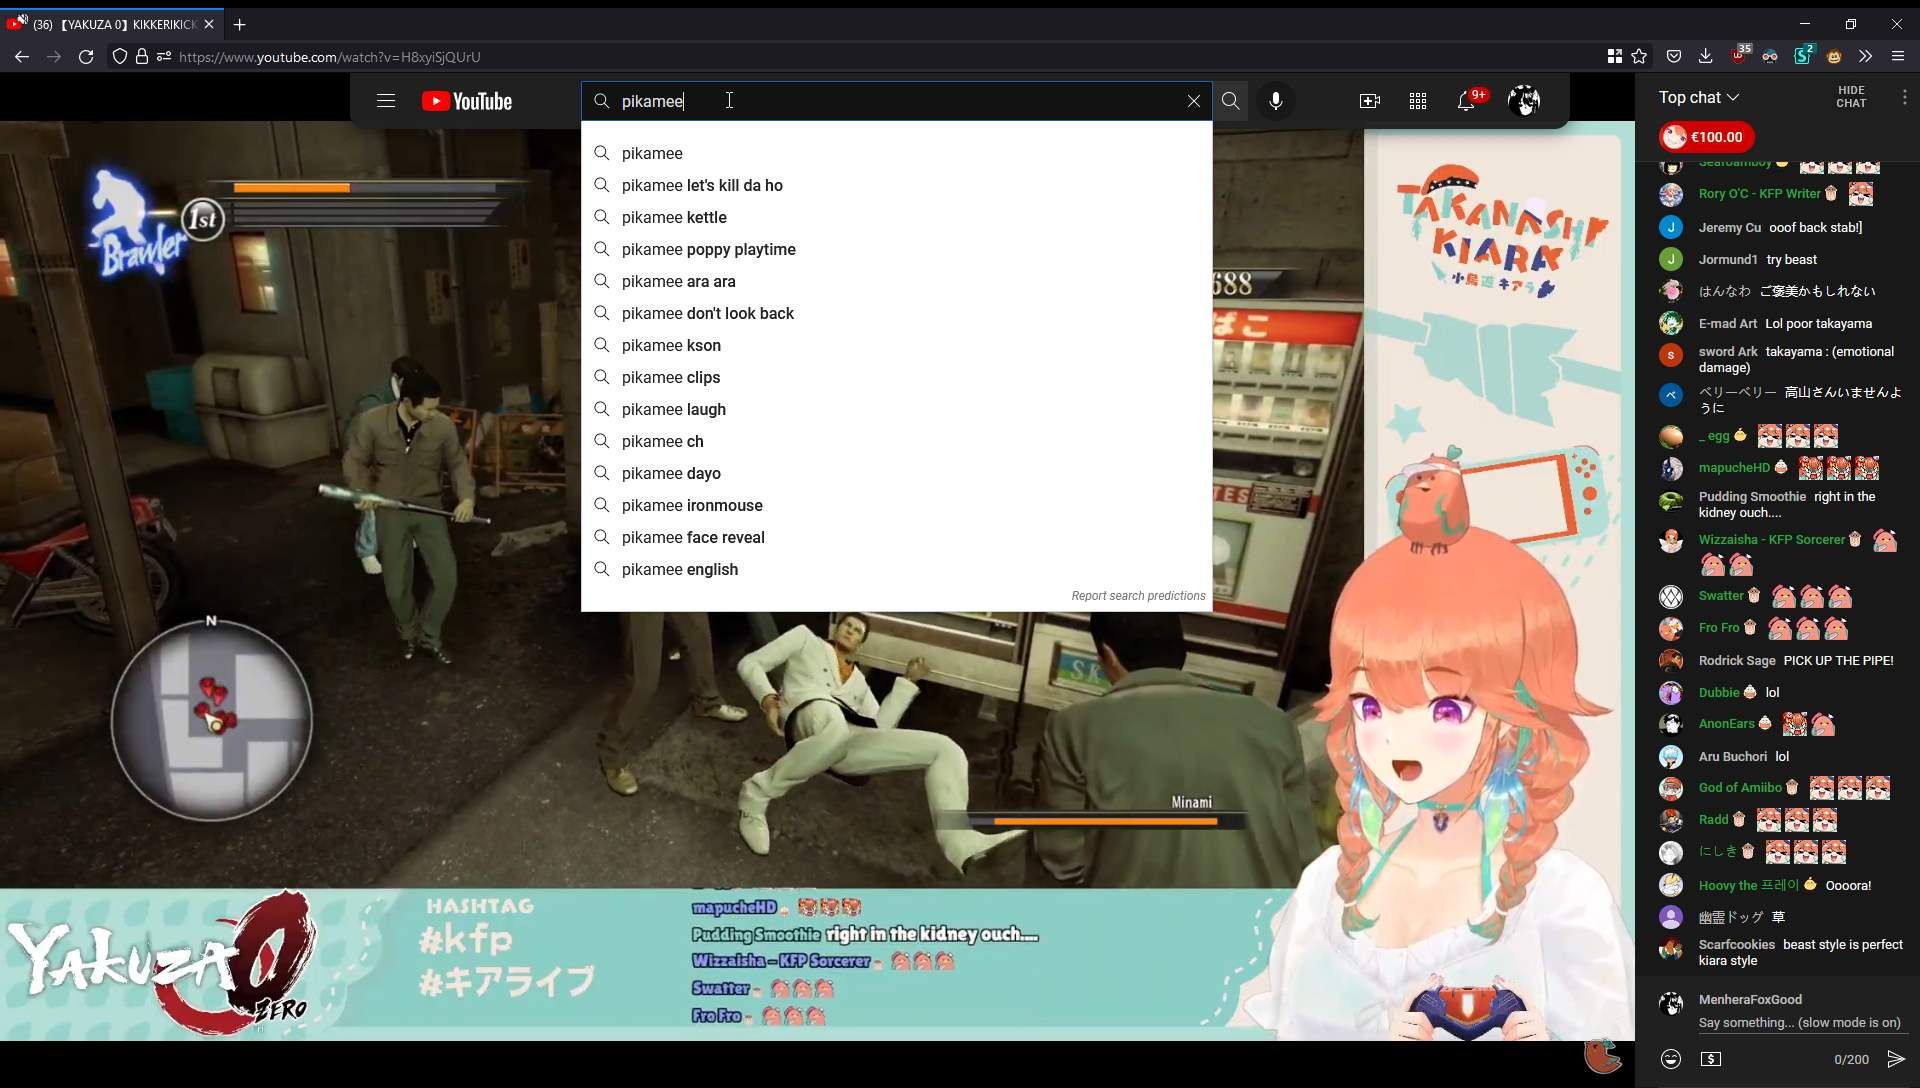Open the Create video menu
Screen dimensions: 1920x1088
pyautogui.click(x=1370, y=101)
